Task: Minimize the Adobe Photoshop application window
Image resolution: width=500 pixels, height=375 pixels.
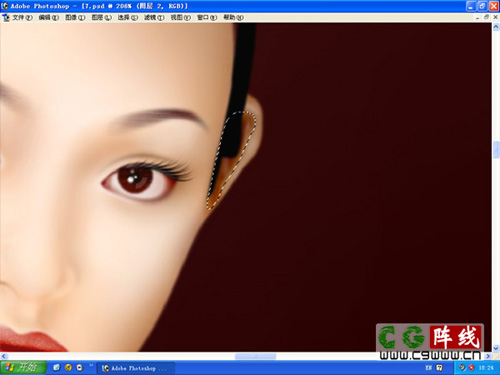Action: pos(471,6)
